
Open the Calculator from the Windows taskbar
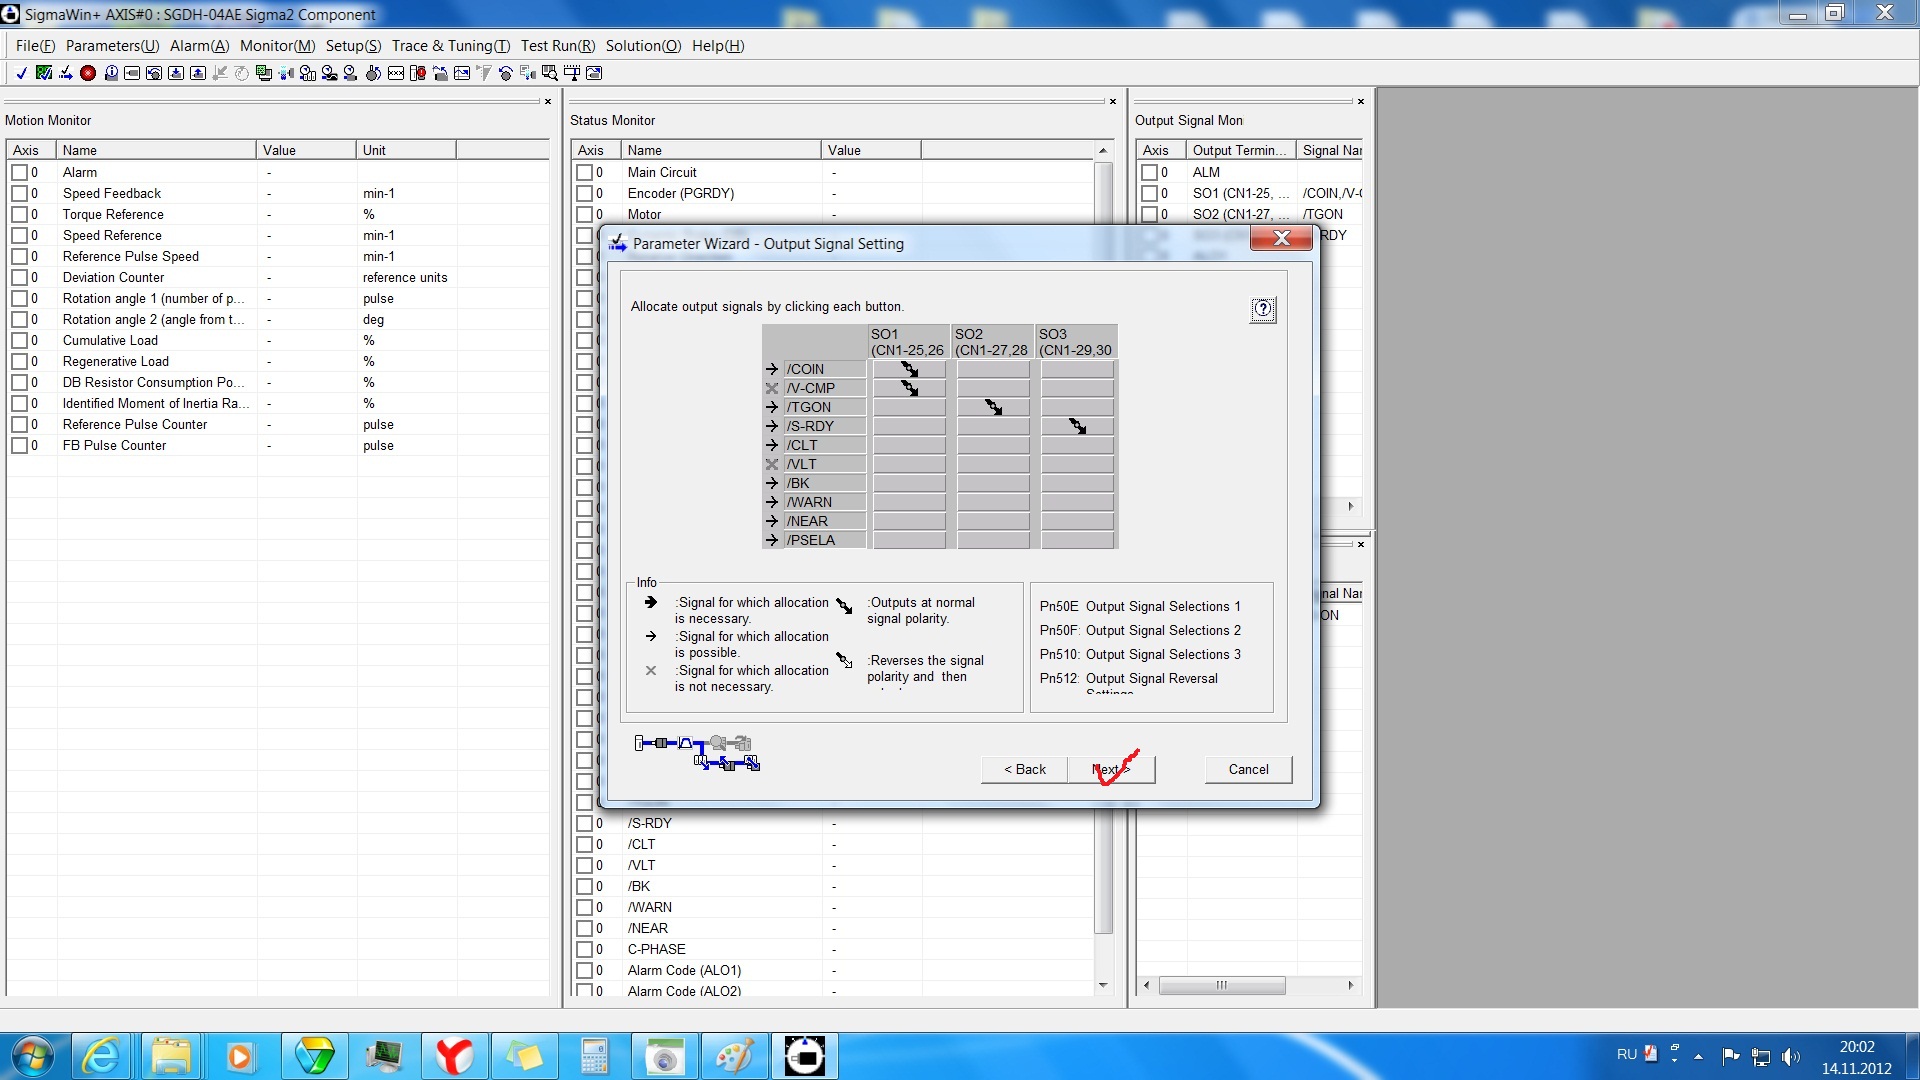pos(594,1056)
